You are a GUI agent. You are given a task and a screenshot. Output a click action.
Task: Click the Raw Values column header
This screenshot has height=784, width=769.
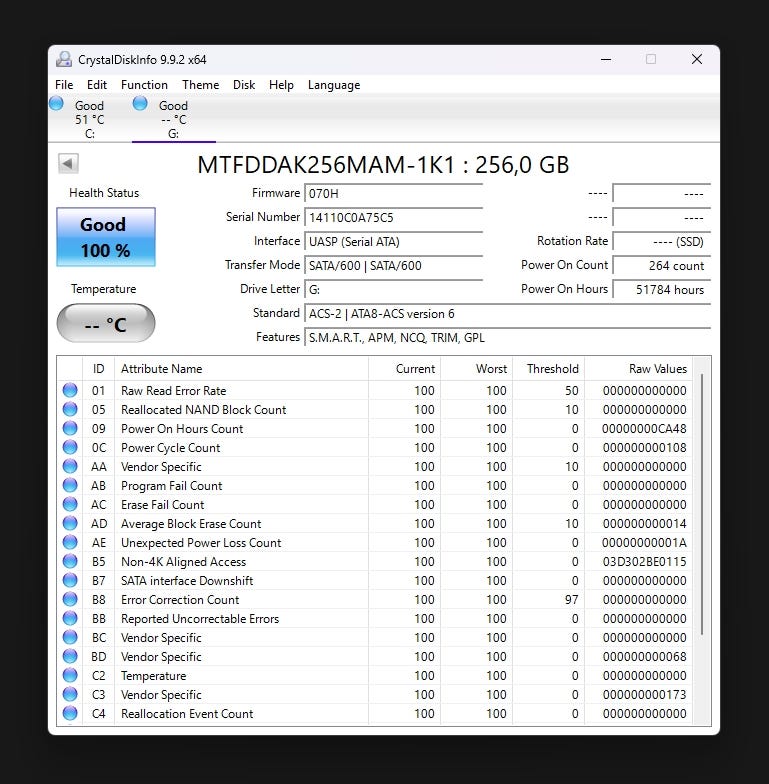click(638, 368)
